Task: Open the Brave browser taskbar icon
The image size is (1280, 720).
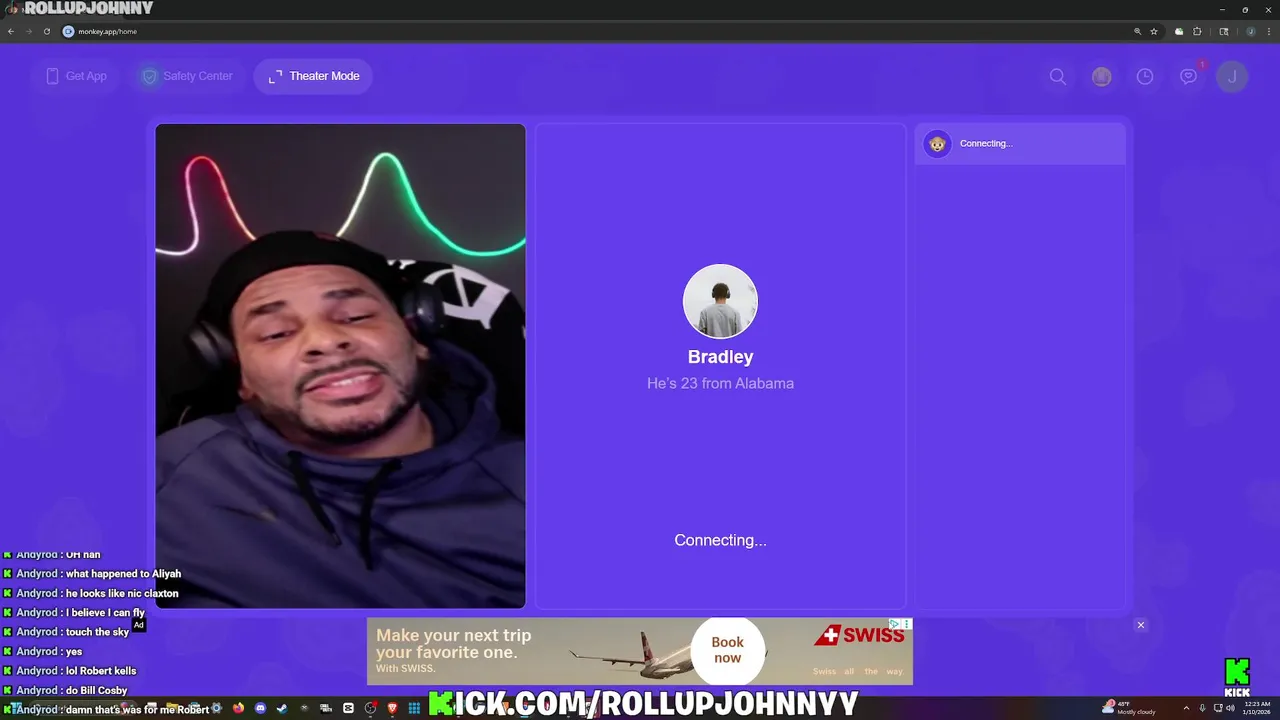Action: tap(392, 708)
